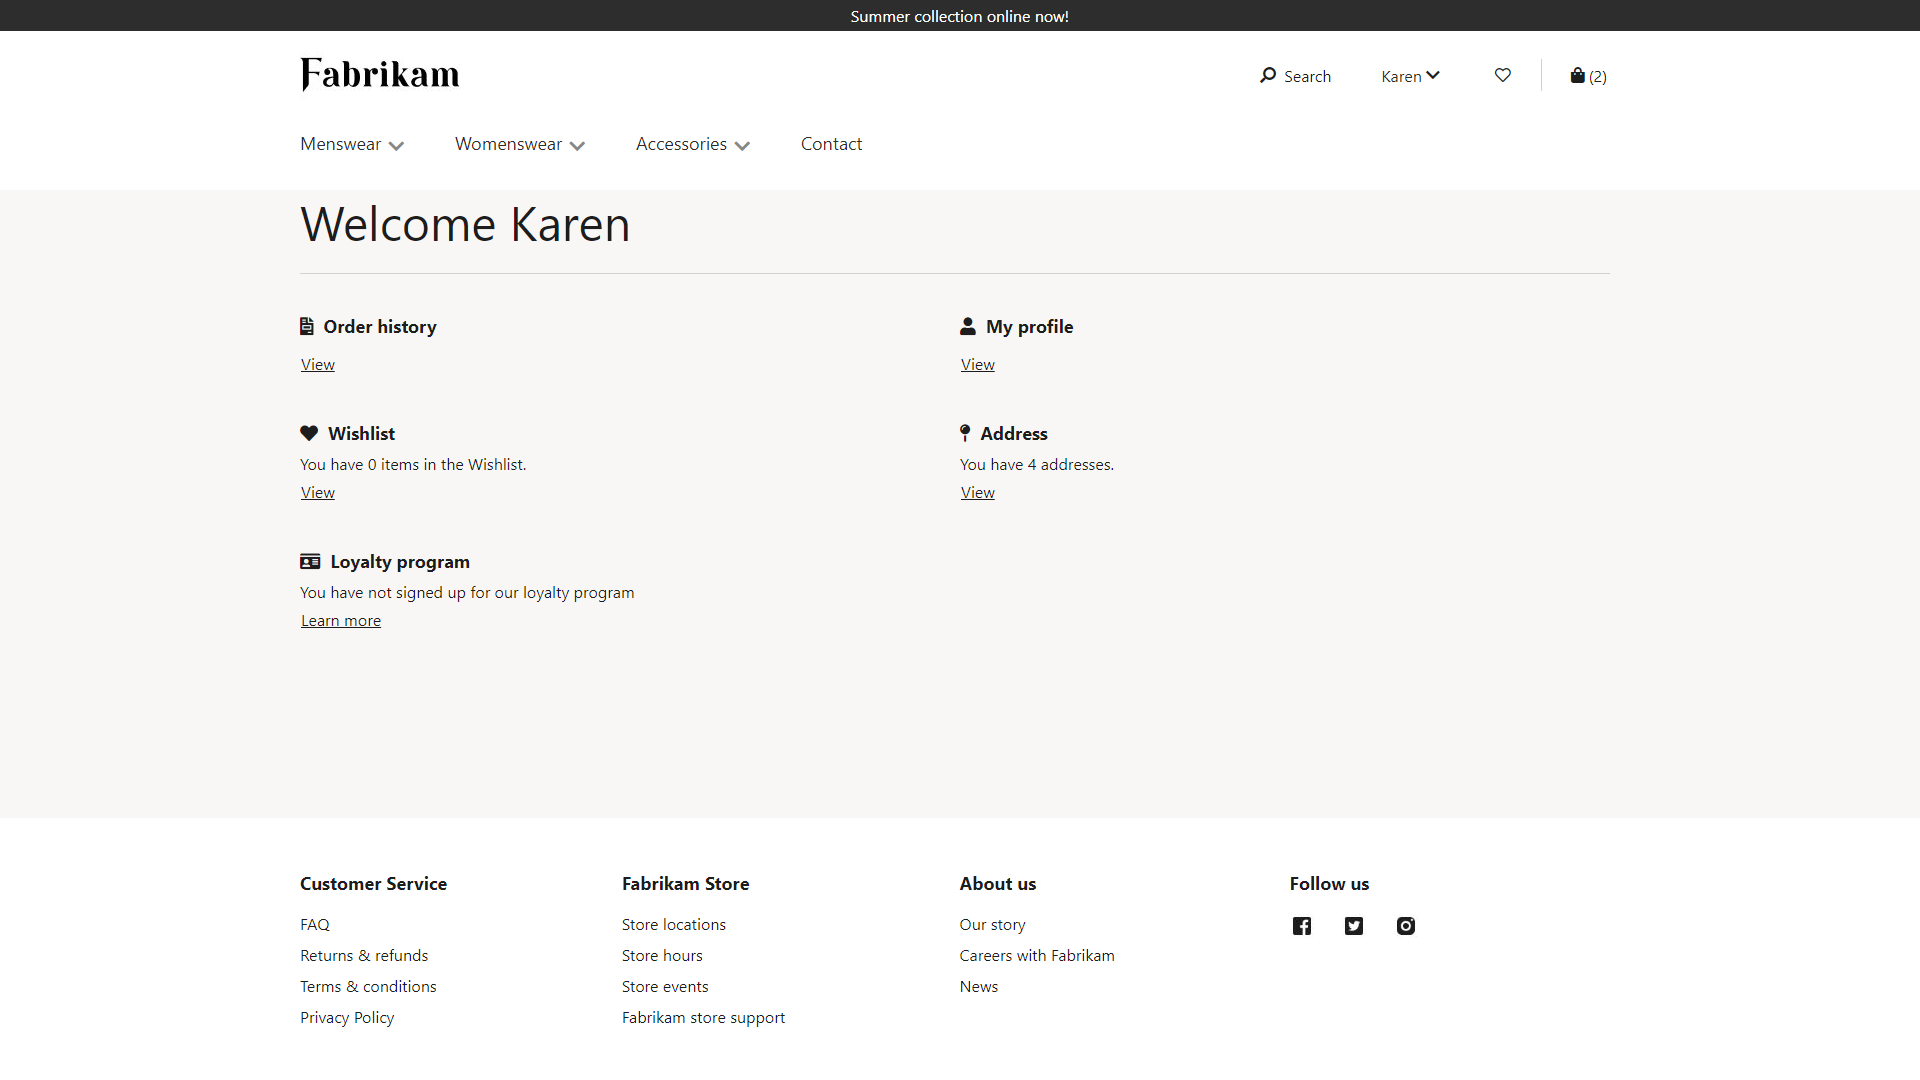View Order history link
The width and height of the screenshot is (1920, 1080).
(316, 363)
